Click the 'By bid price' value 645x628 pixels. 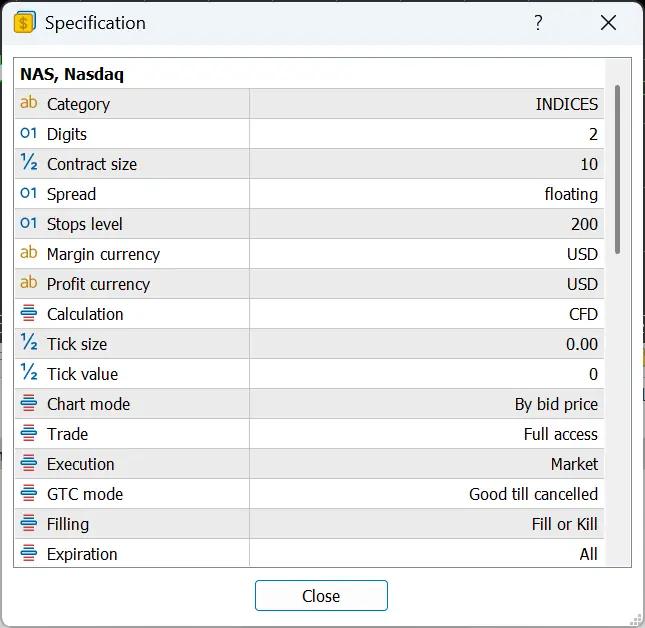click(556, 405)
